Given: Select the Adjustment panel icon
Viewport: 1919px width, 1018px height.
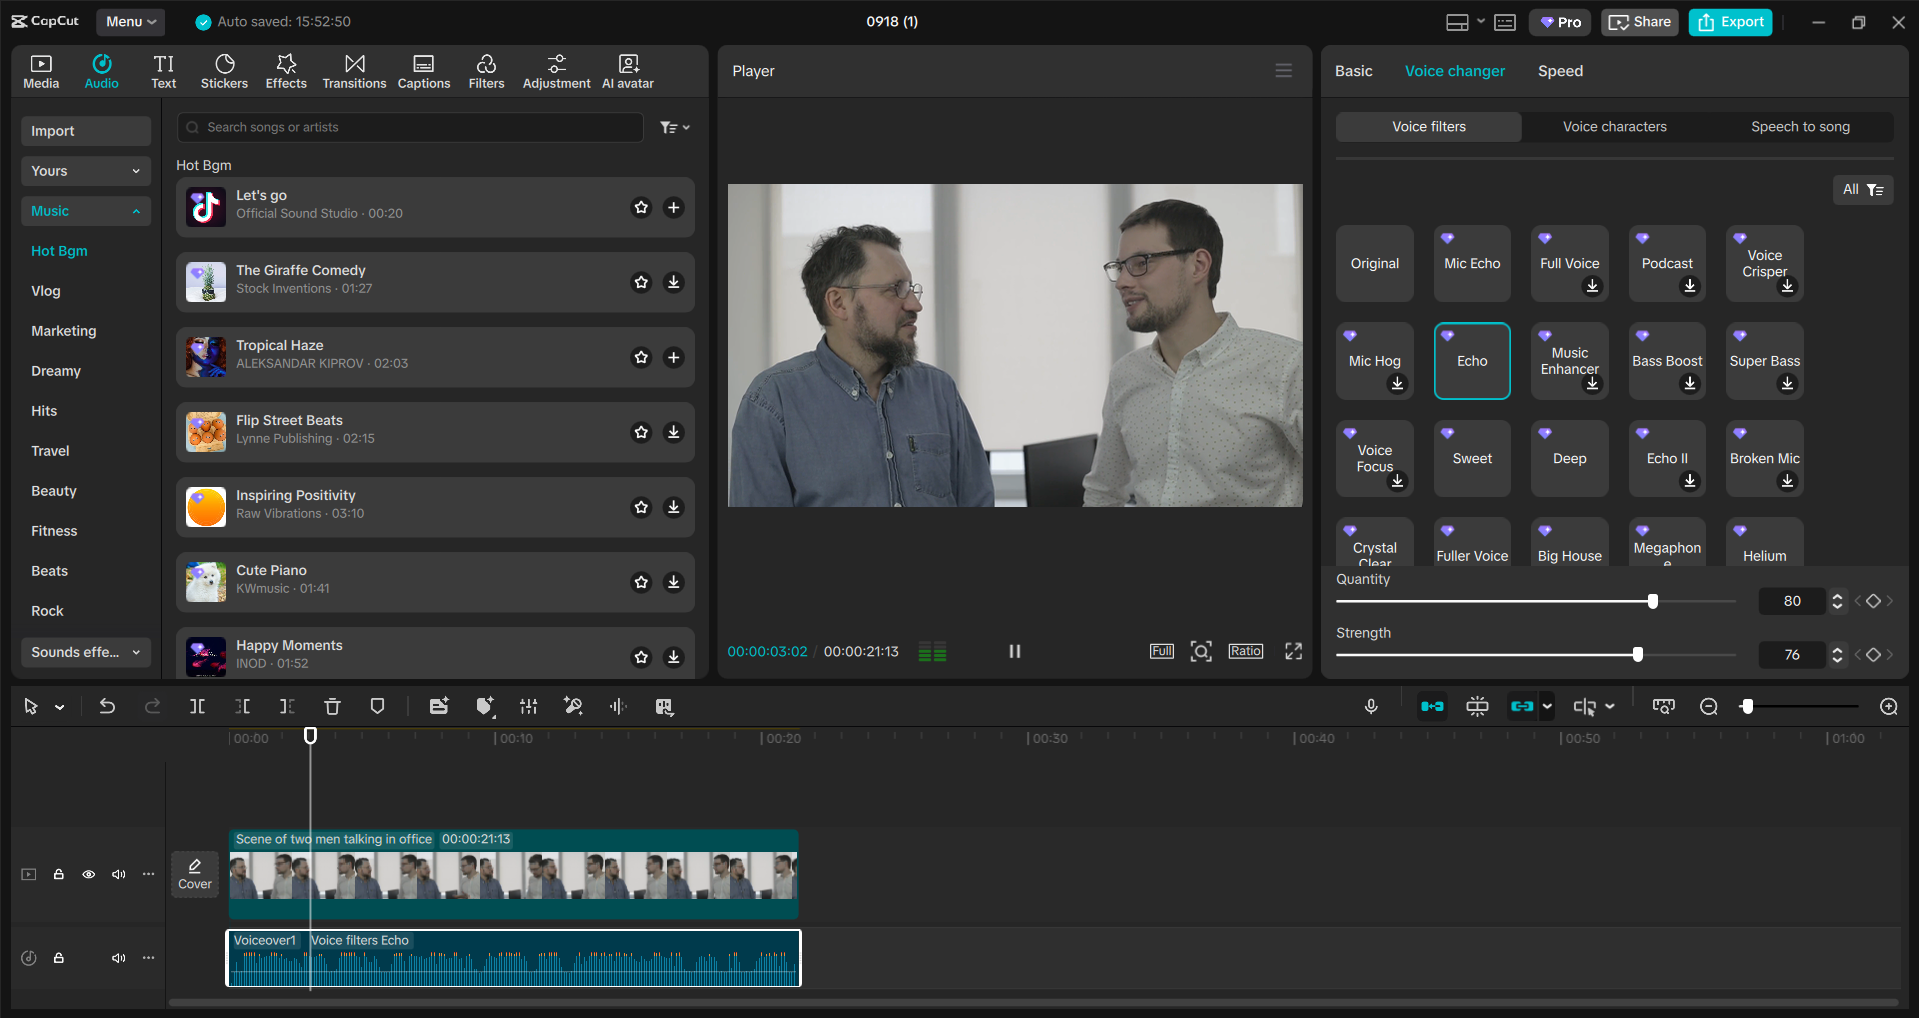Looking at the screenshot, I should [x=556, y=70].
